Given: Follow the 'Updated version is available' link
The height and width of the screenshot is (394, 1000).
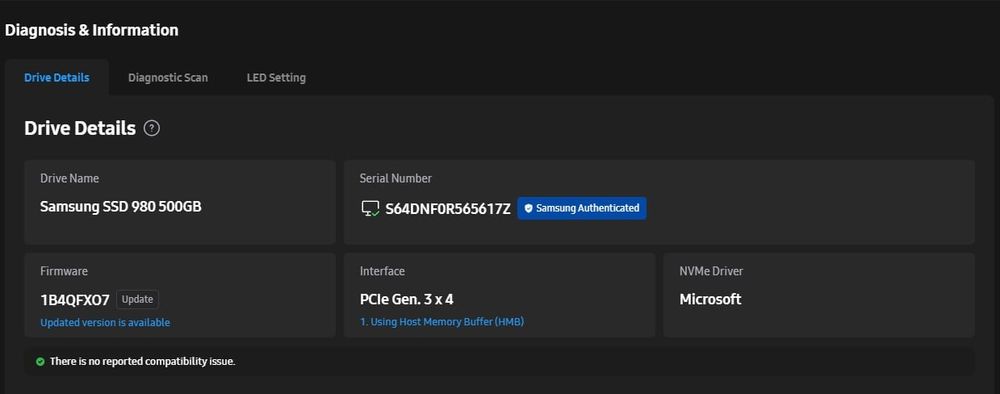Looking at the screenshot, I should pos(105,323).
